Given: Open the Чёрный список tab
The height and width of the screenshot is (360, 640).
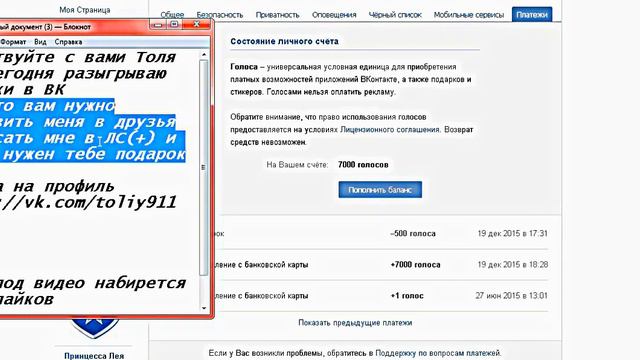Looking at the screenshot, I should [x=395, y=15].
